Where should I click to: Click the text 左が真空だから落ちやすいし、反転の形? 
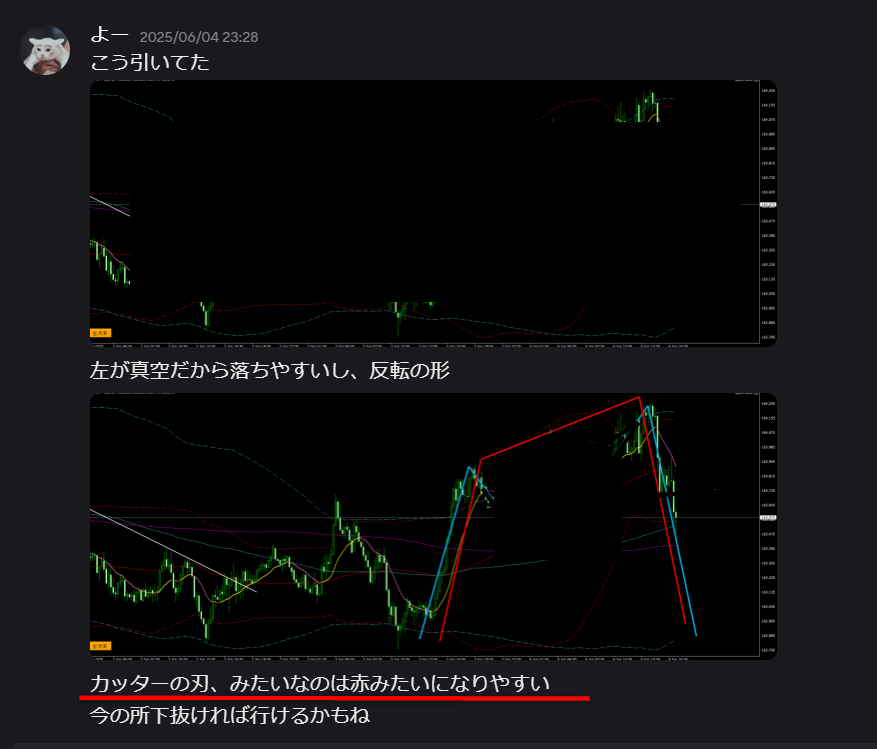pyautogui.click(x=269, y=371)
